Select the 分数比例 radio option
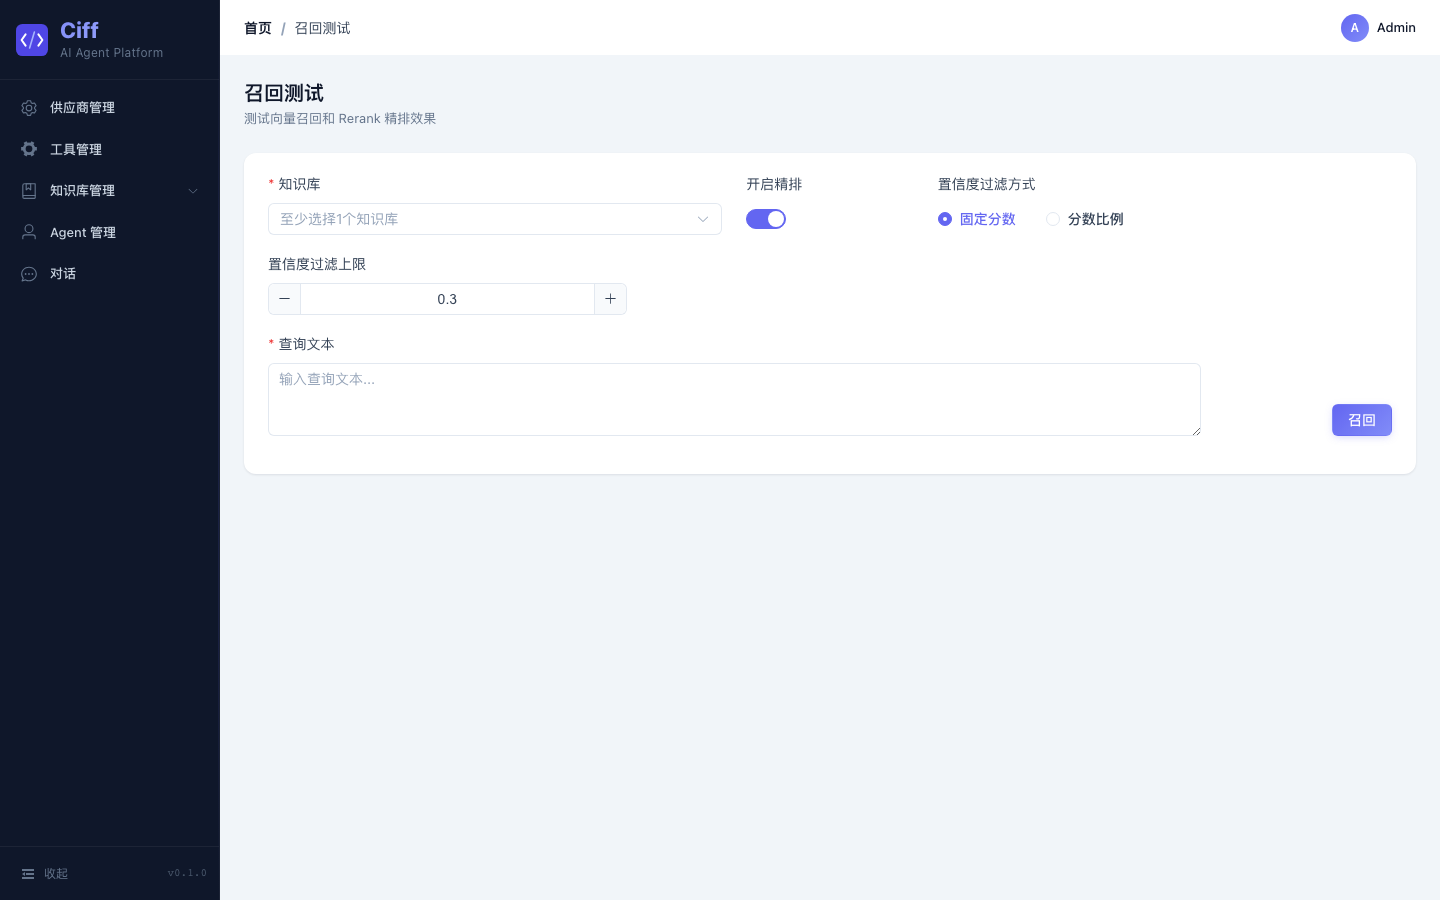This screenshot has width=1440, height=900. click(1085, 219)
